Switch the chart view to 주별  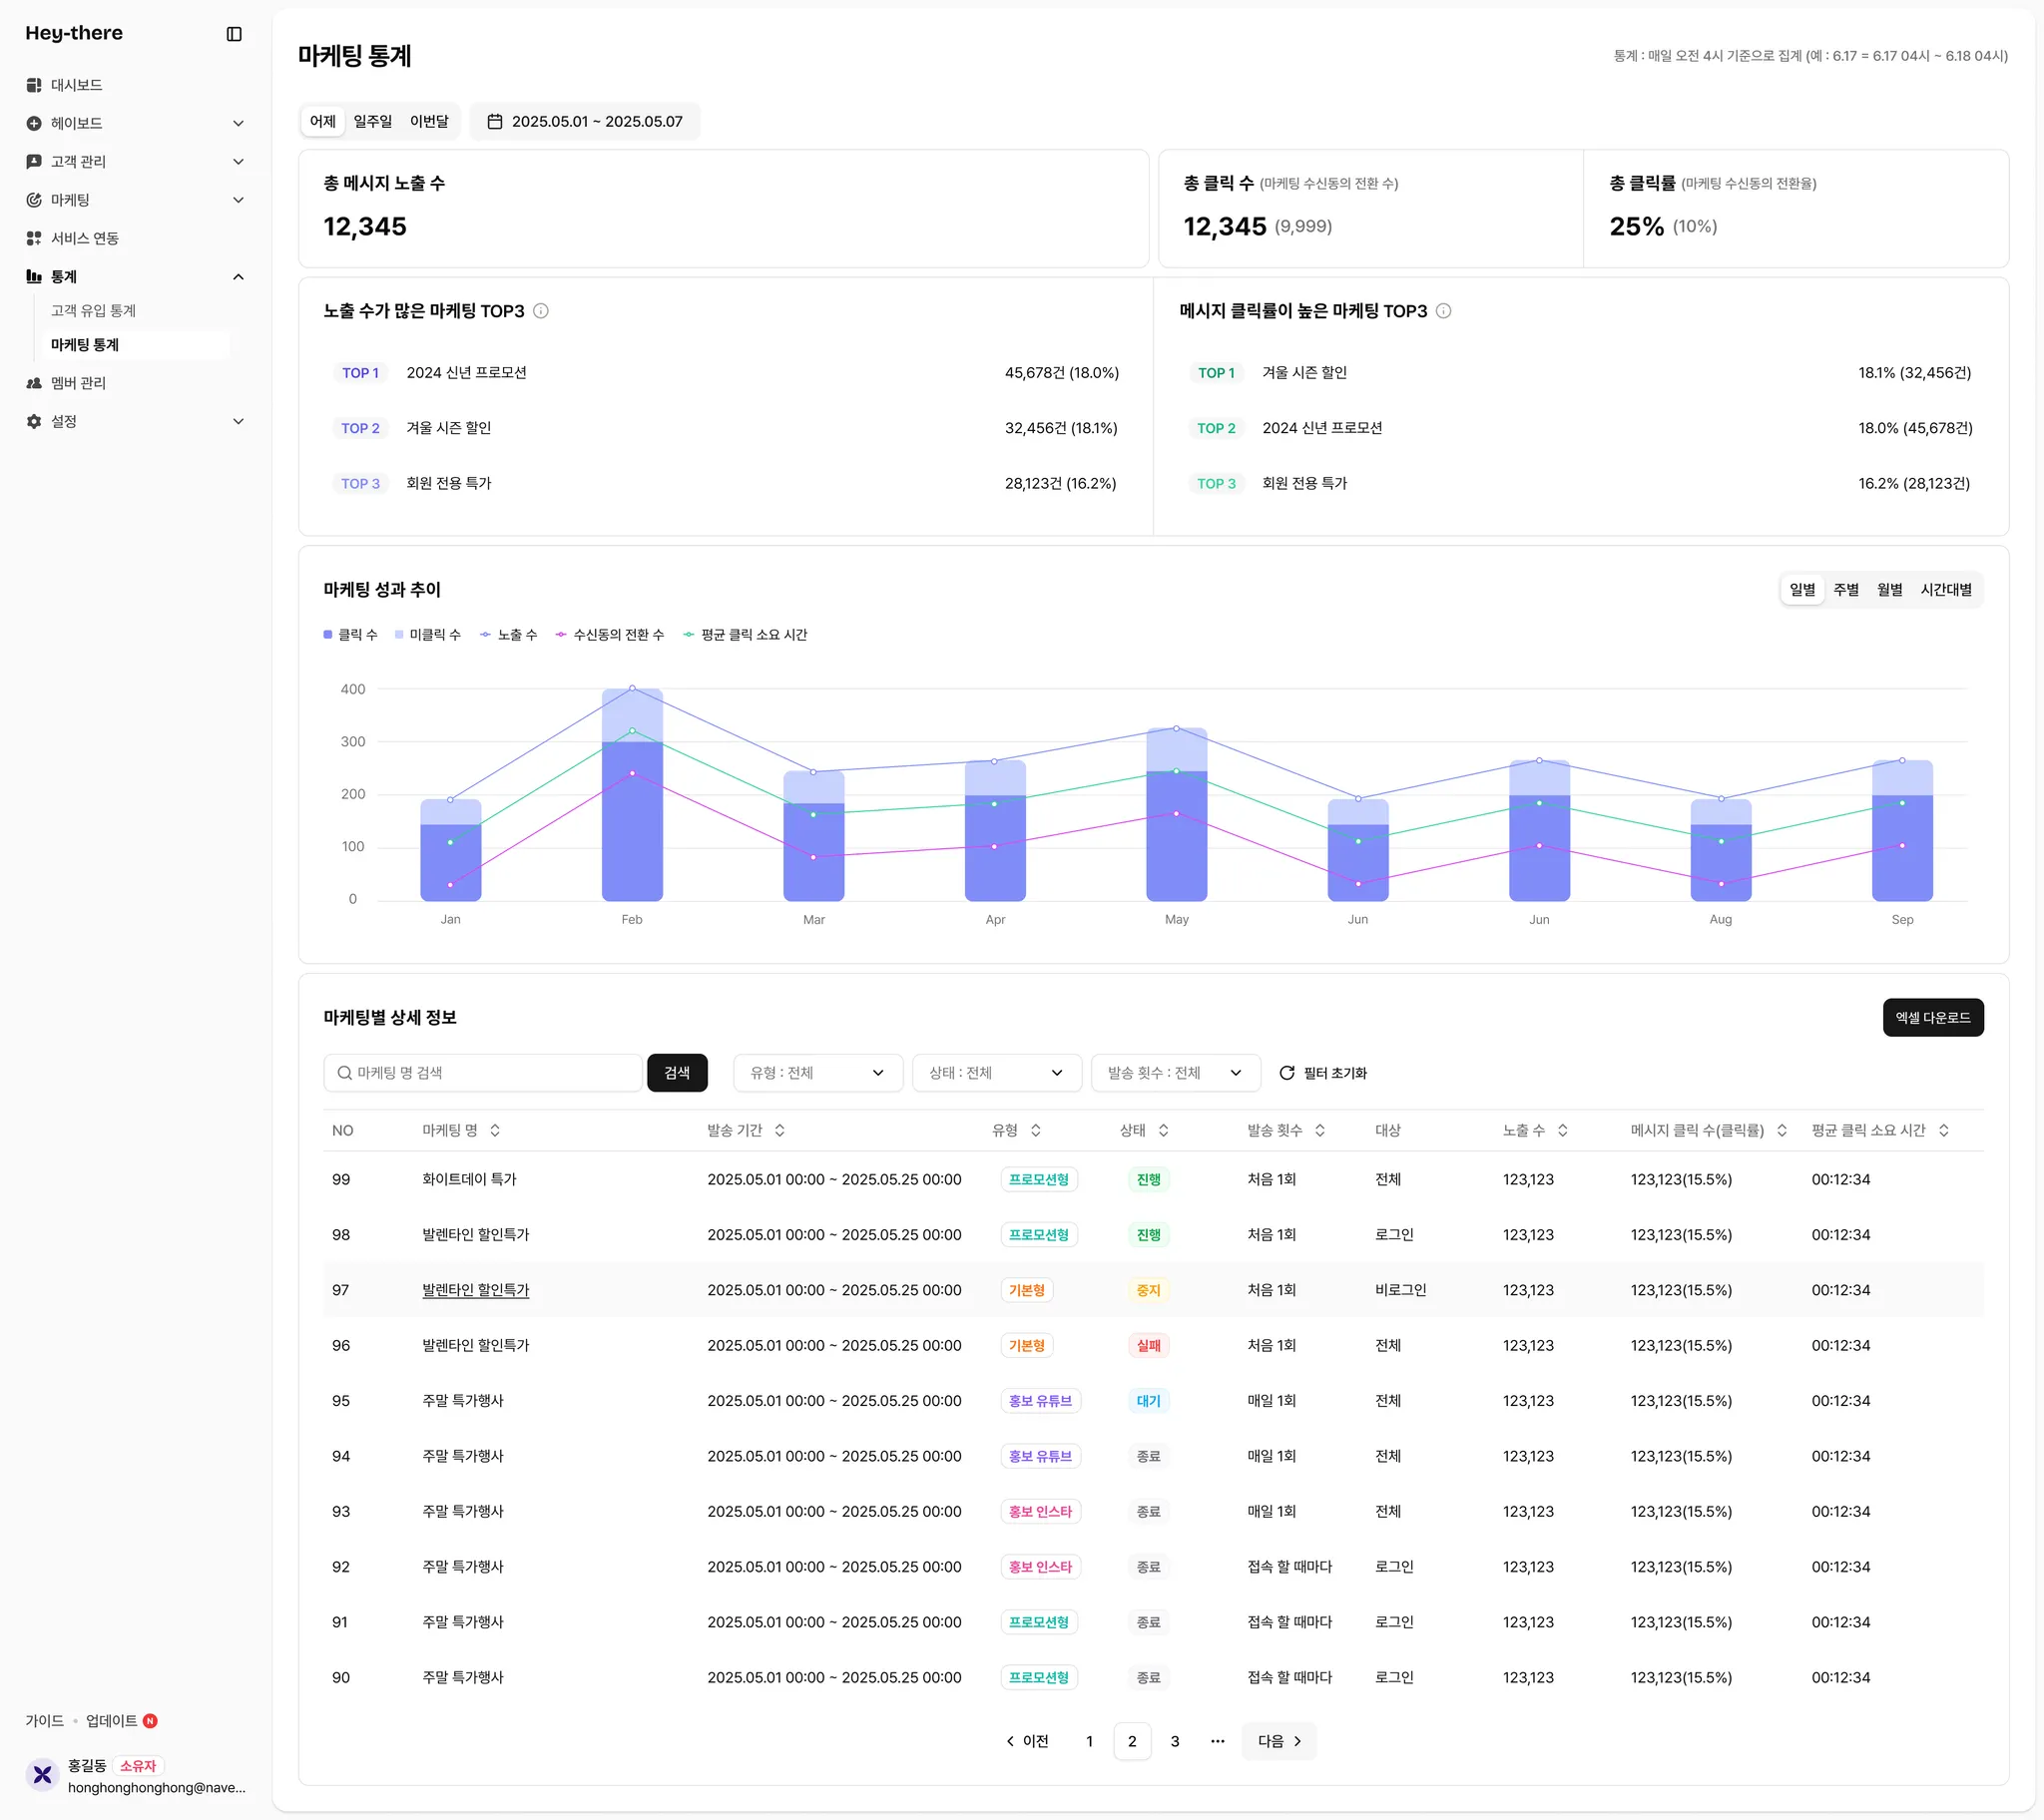1845,590
